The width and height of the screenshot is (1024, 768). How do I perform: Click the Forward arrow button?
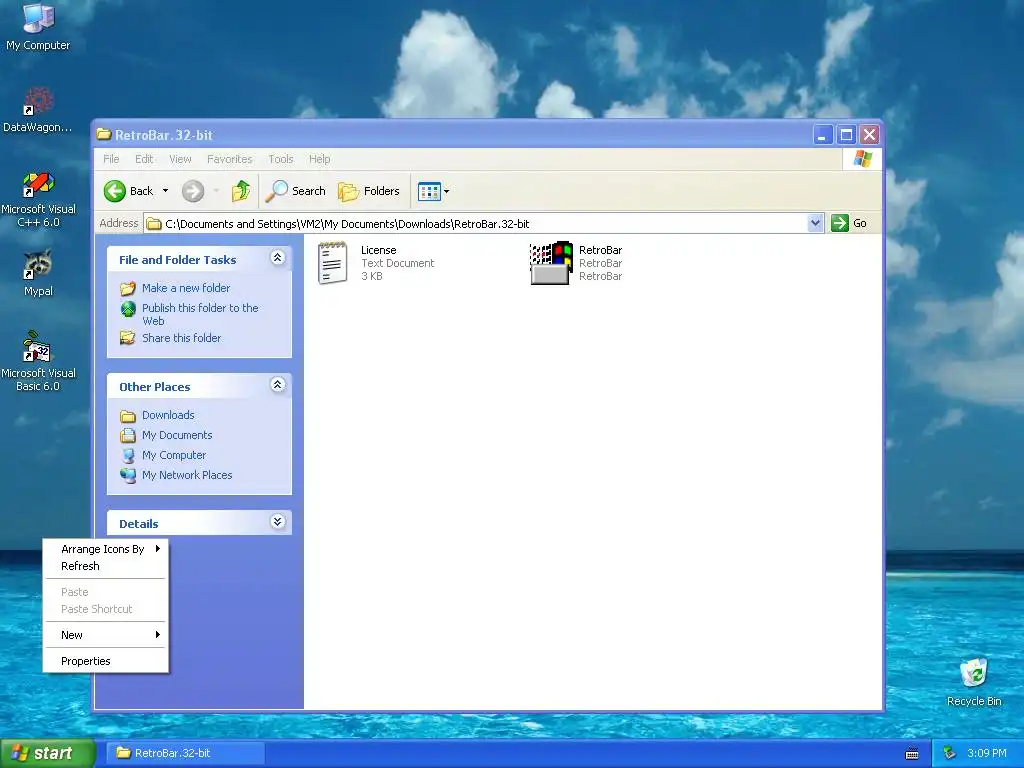[x=193, y=191]
